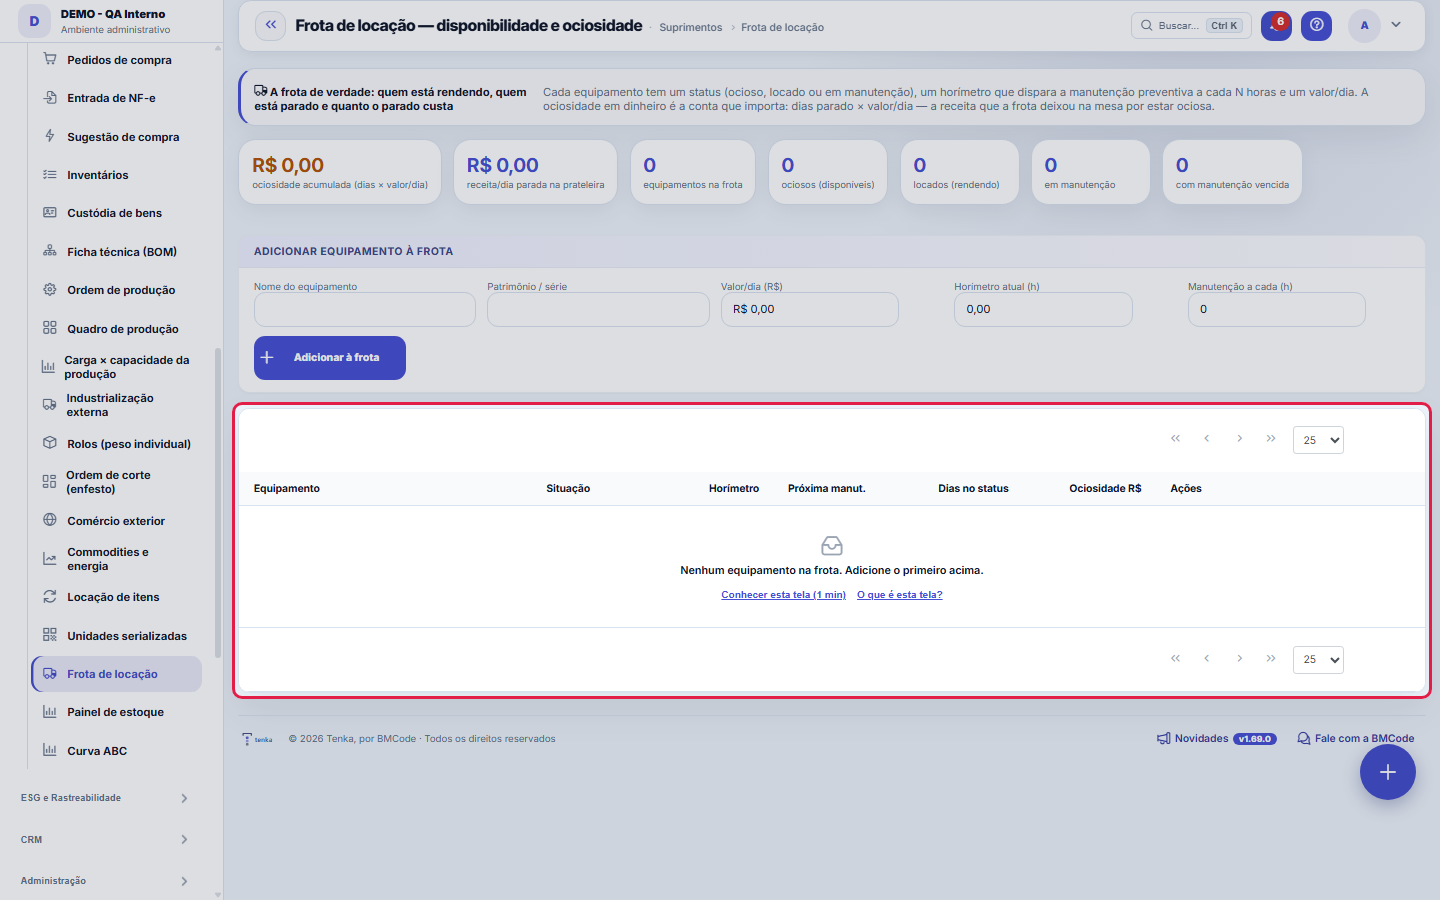Click Unidades serializadas QR icon
This screenshot has width=1440, height=900.
[x=50, y=635]
